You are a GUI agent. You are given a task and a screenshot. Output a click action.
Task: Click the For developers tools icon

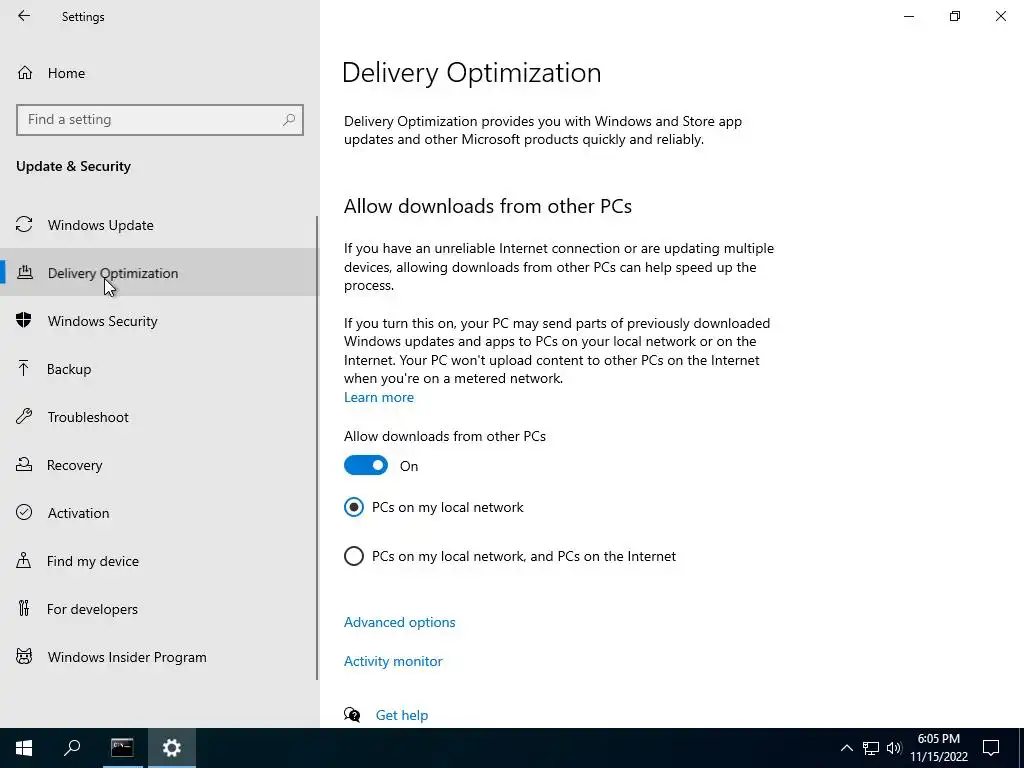tap(24, 608)
